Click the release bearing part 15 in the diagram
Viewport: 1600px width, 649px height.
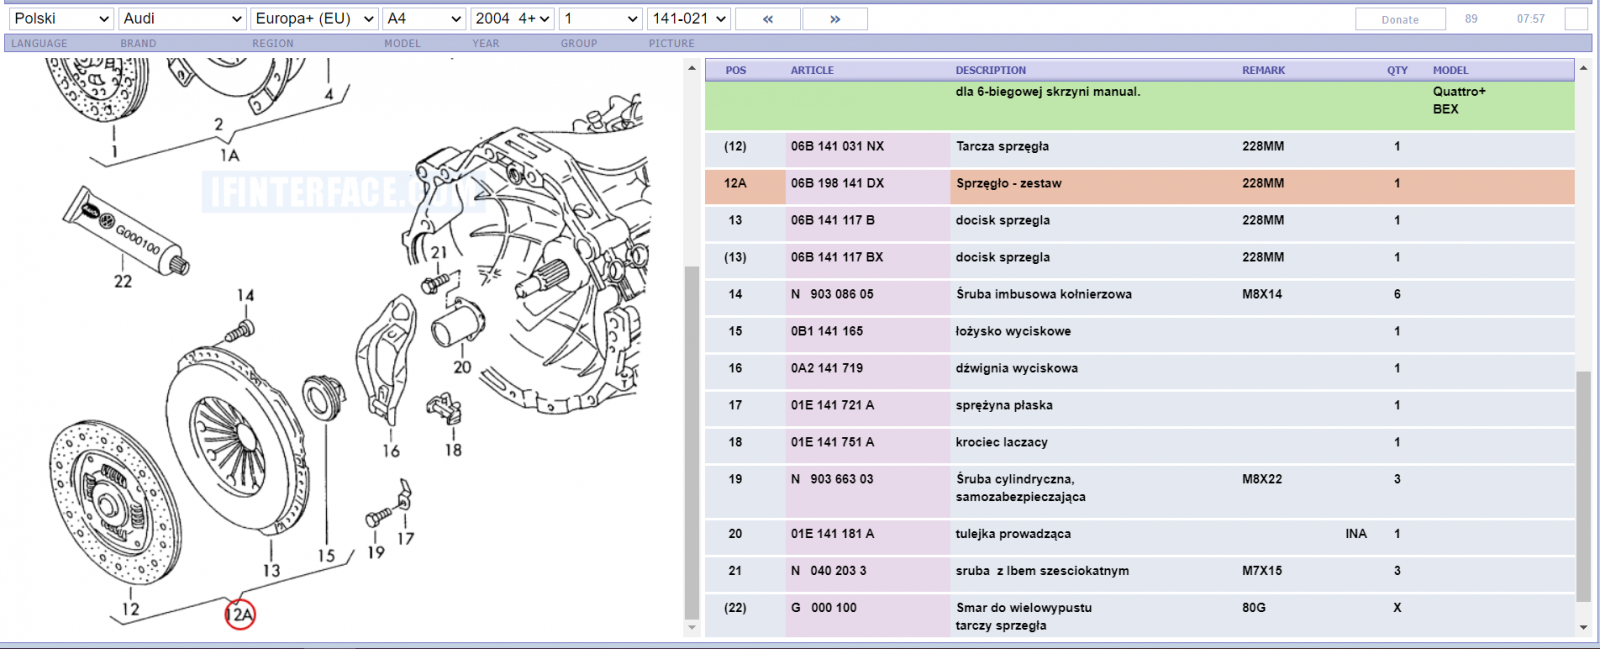click(x=323, y=397)
